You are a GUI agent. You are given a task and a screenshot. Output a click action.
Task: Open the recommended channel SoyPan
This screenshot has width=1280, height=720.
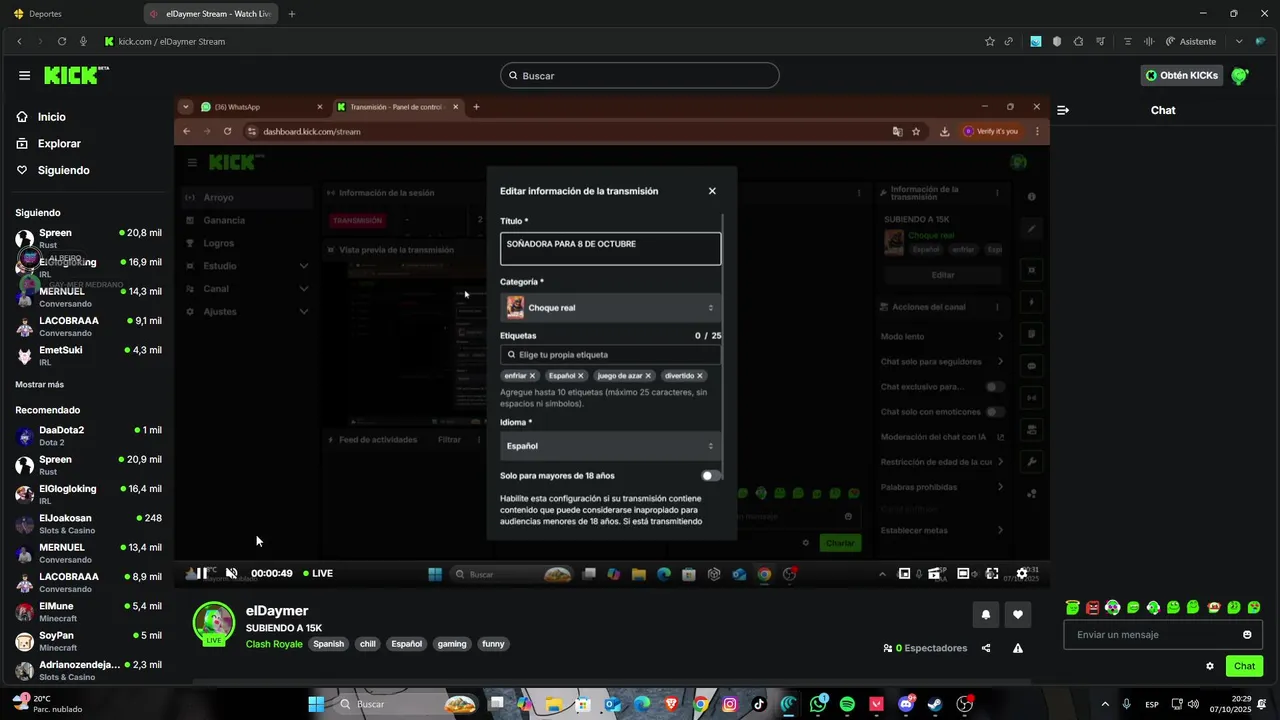88,641
